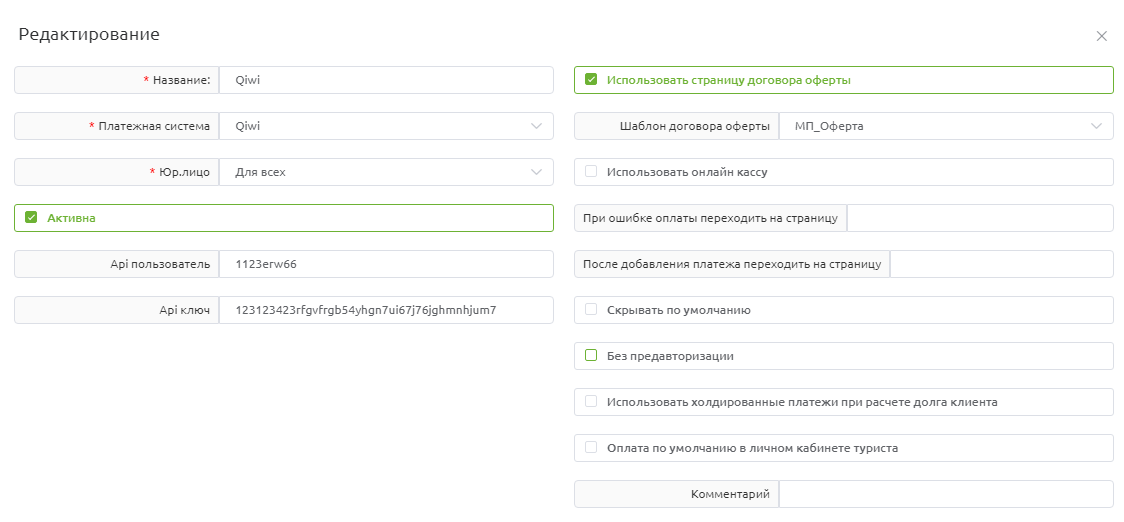Click the Api пользователь label
This screenshot has height=522, width=1124.
pyautogui.click(x=161, y=264)
